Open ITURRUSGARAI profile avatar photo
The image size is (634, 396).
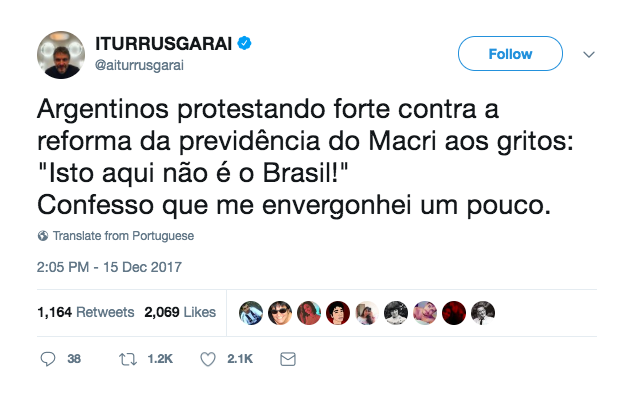[61, 55]
